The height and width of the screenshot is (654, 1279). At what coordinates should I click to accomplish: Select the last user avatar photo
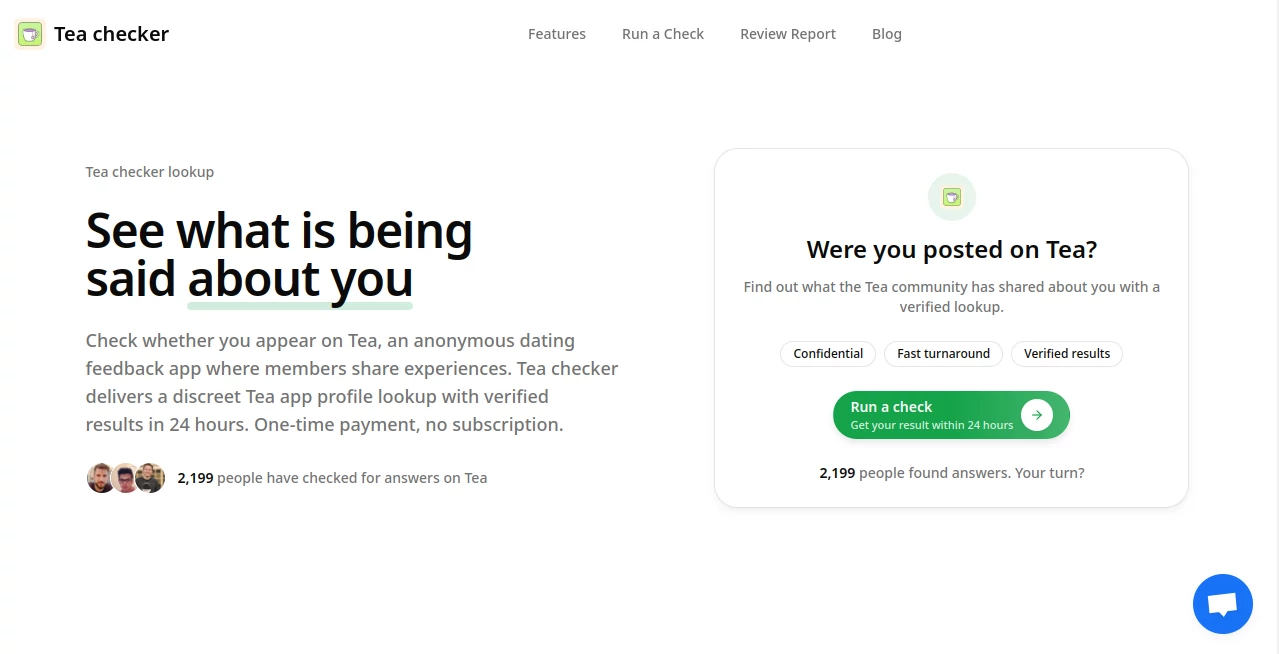(x=150, y=477)
